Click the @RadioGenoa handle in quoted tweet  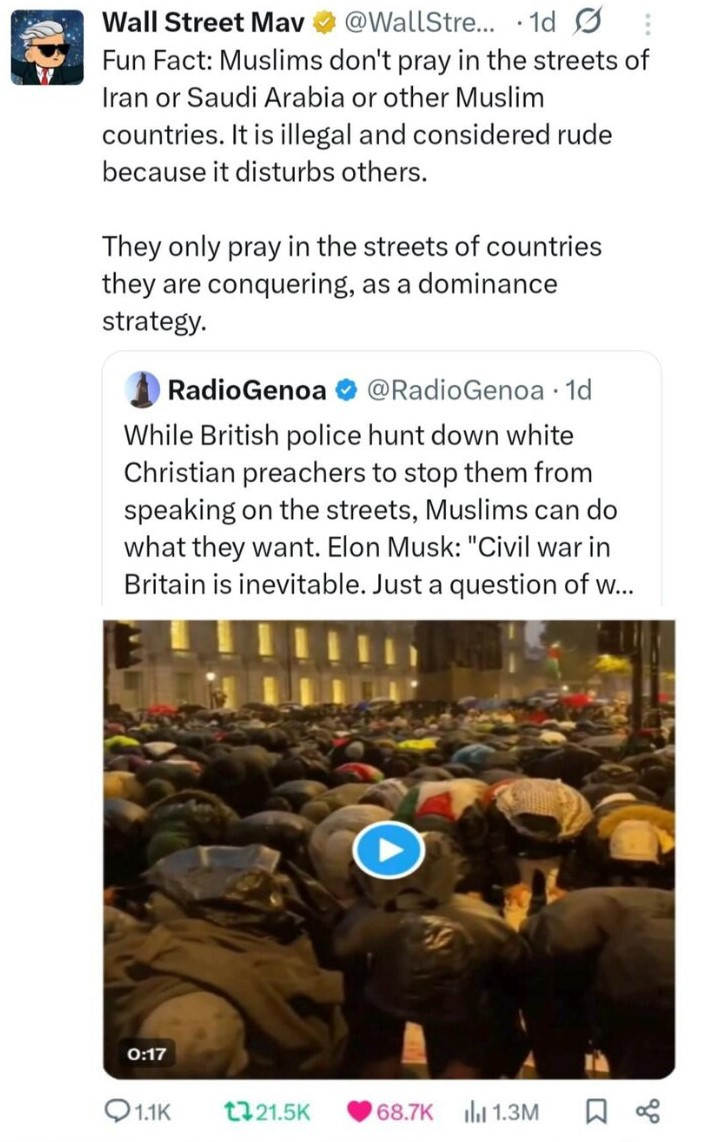(x=456, y=390)
